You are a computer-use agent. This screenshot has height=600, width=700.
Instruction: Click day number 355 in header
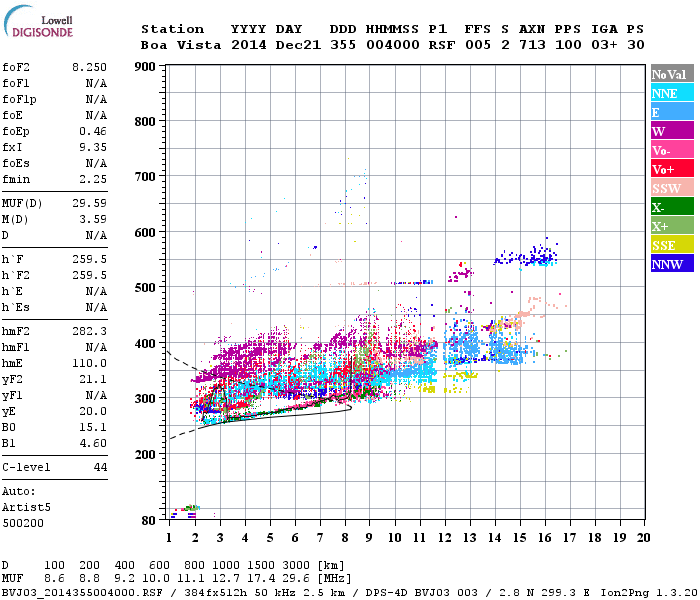(x=343, y=45)
